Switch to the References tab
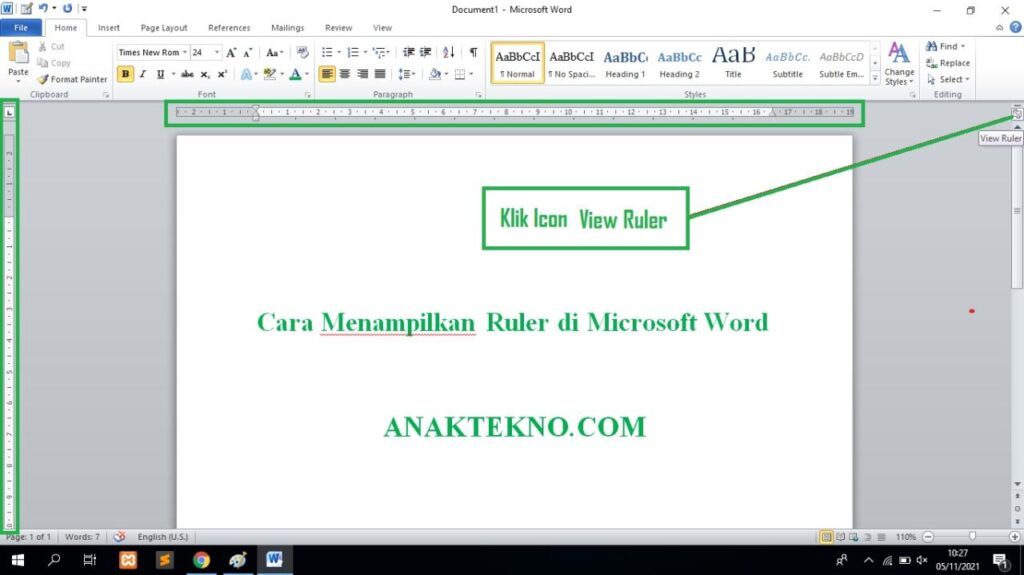 click(229, 27)
